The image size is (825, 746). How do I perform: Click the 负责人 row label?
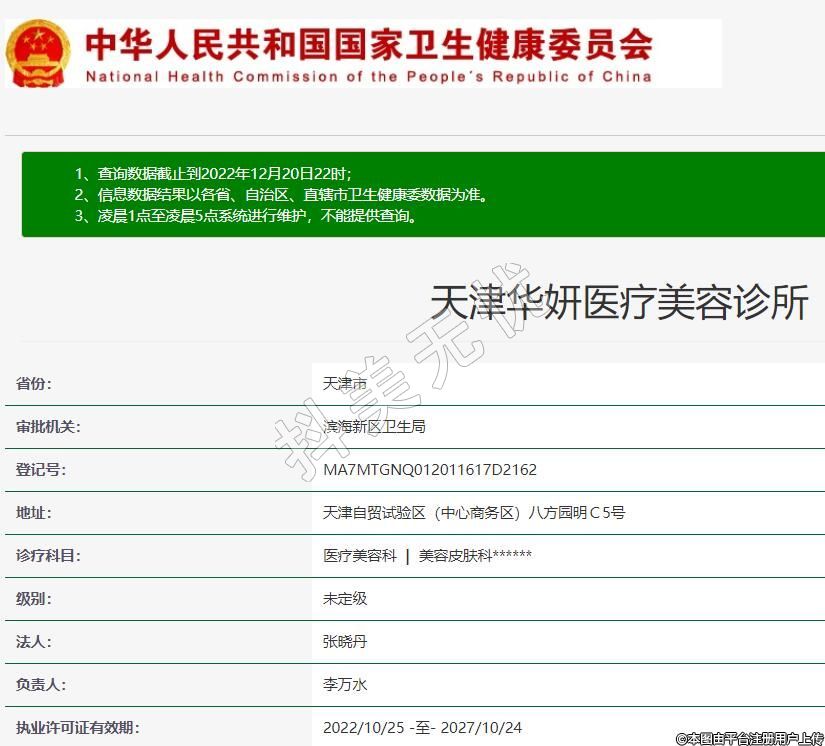coord(41,685)
